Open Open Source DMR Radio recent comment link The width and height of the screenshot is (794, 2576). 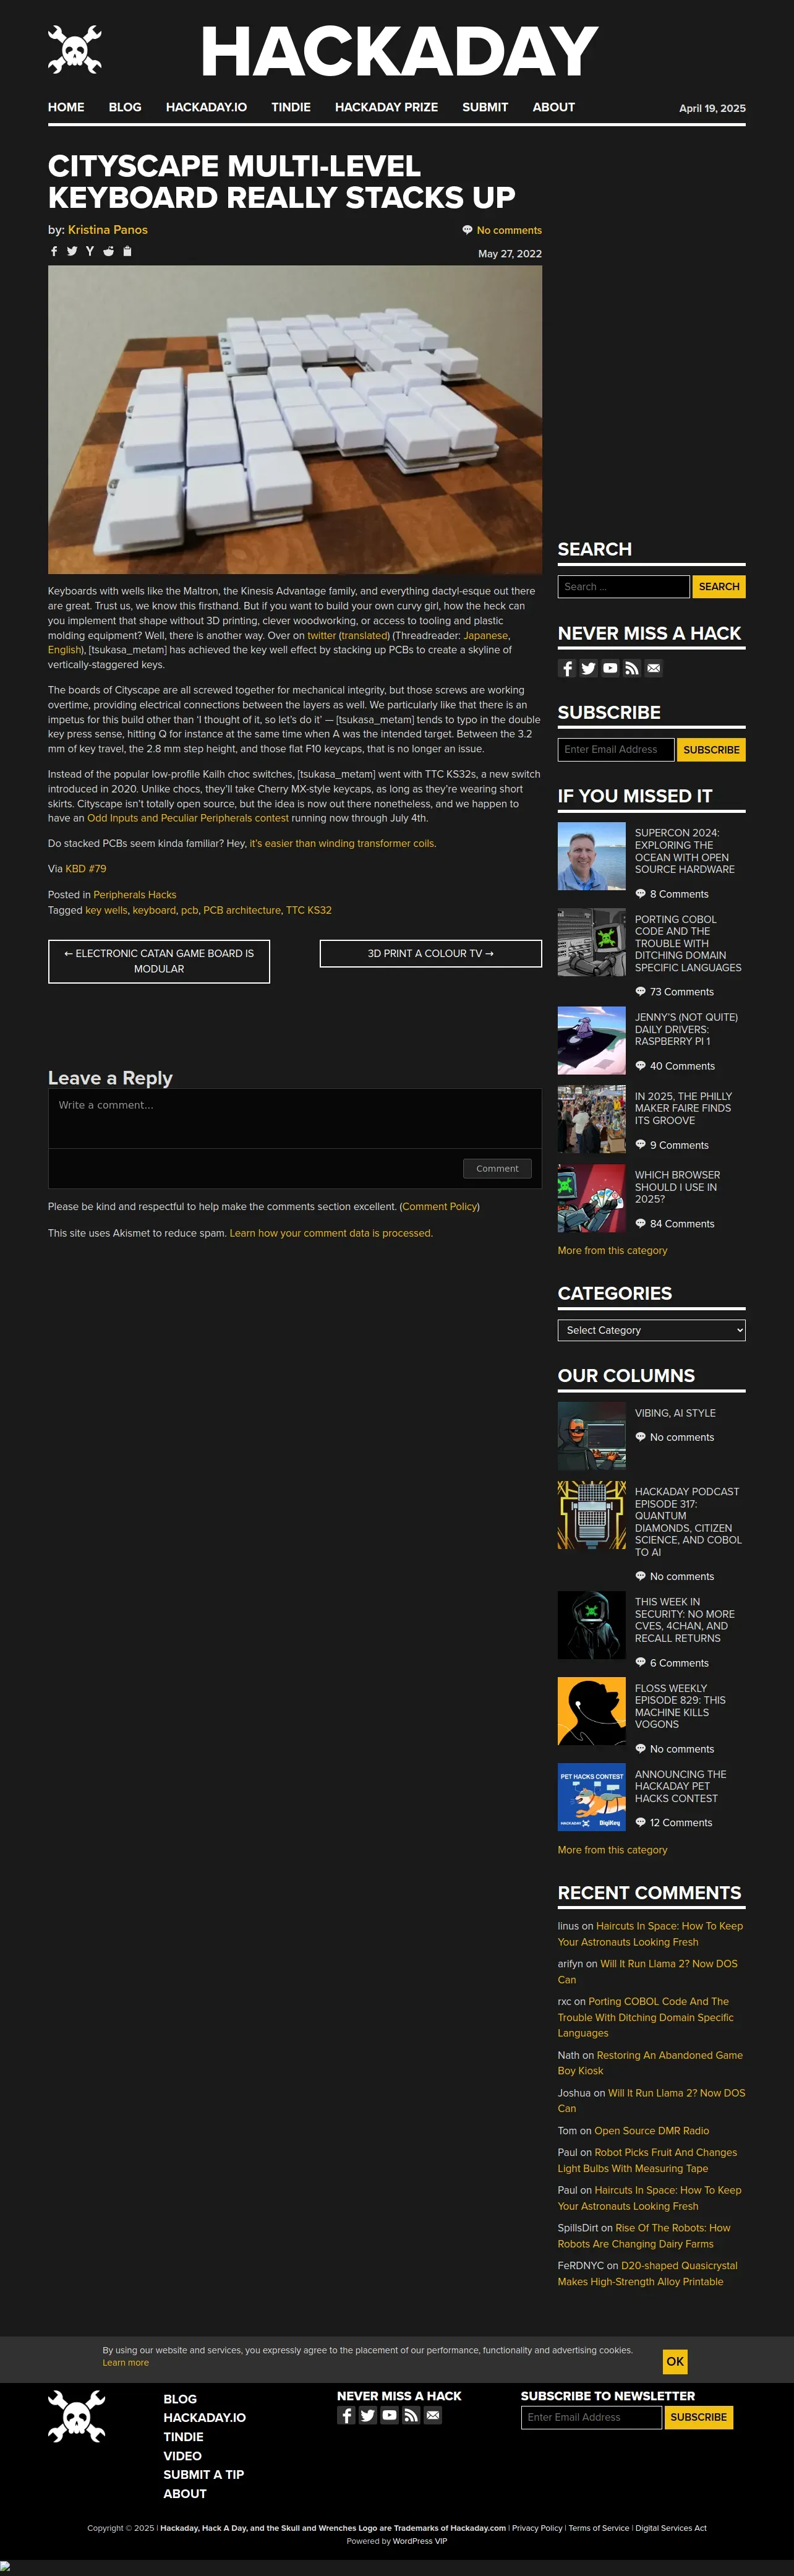coord(651,2131)
